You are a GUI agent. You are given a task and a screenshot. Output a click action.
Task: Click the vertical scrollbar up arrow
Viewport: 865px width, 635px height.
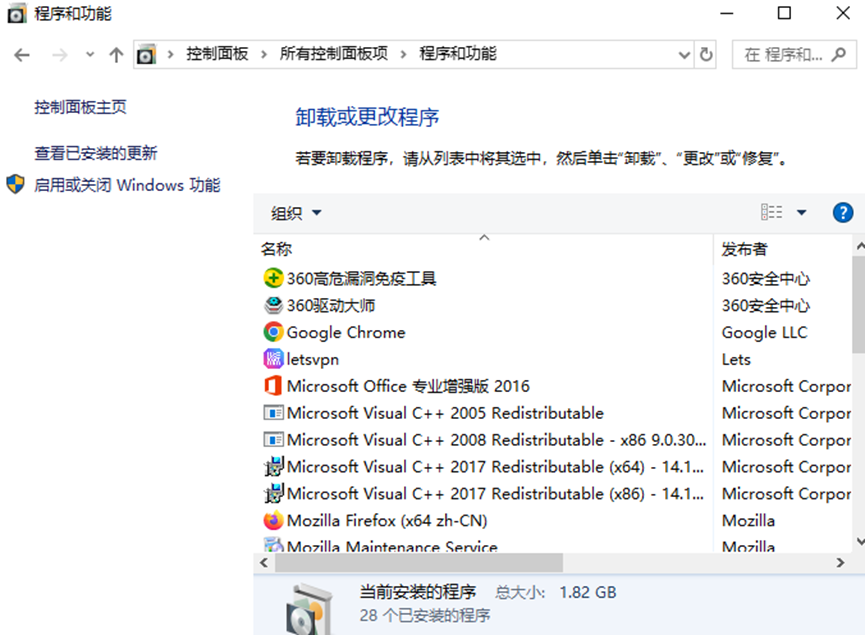coord(859,244)
